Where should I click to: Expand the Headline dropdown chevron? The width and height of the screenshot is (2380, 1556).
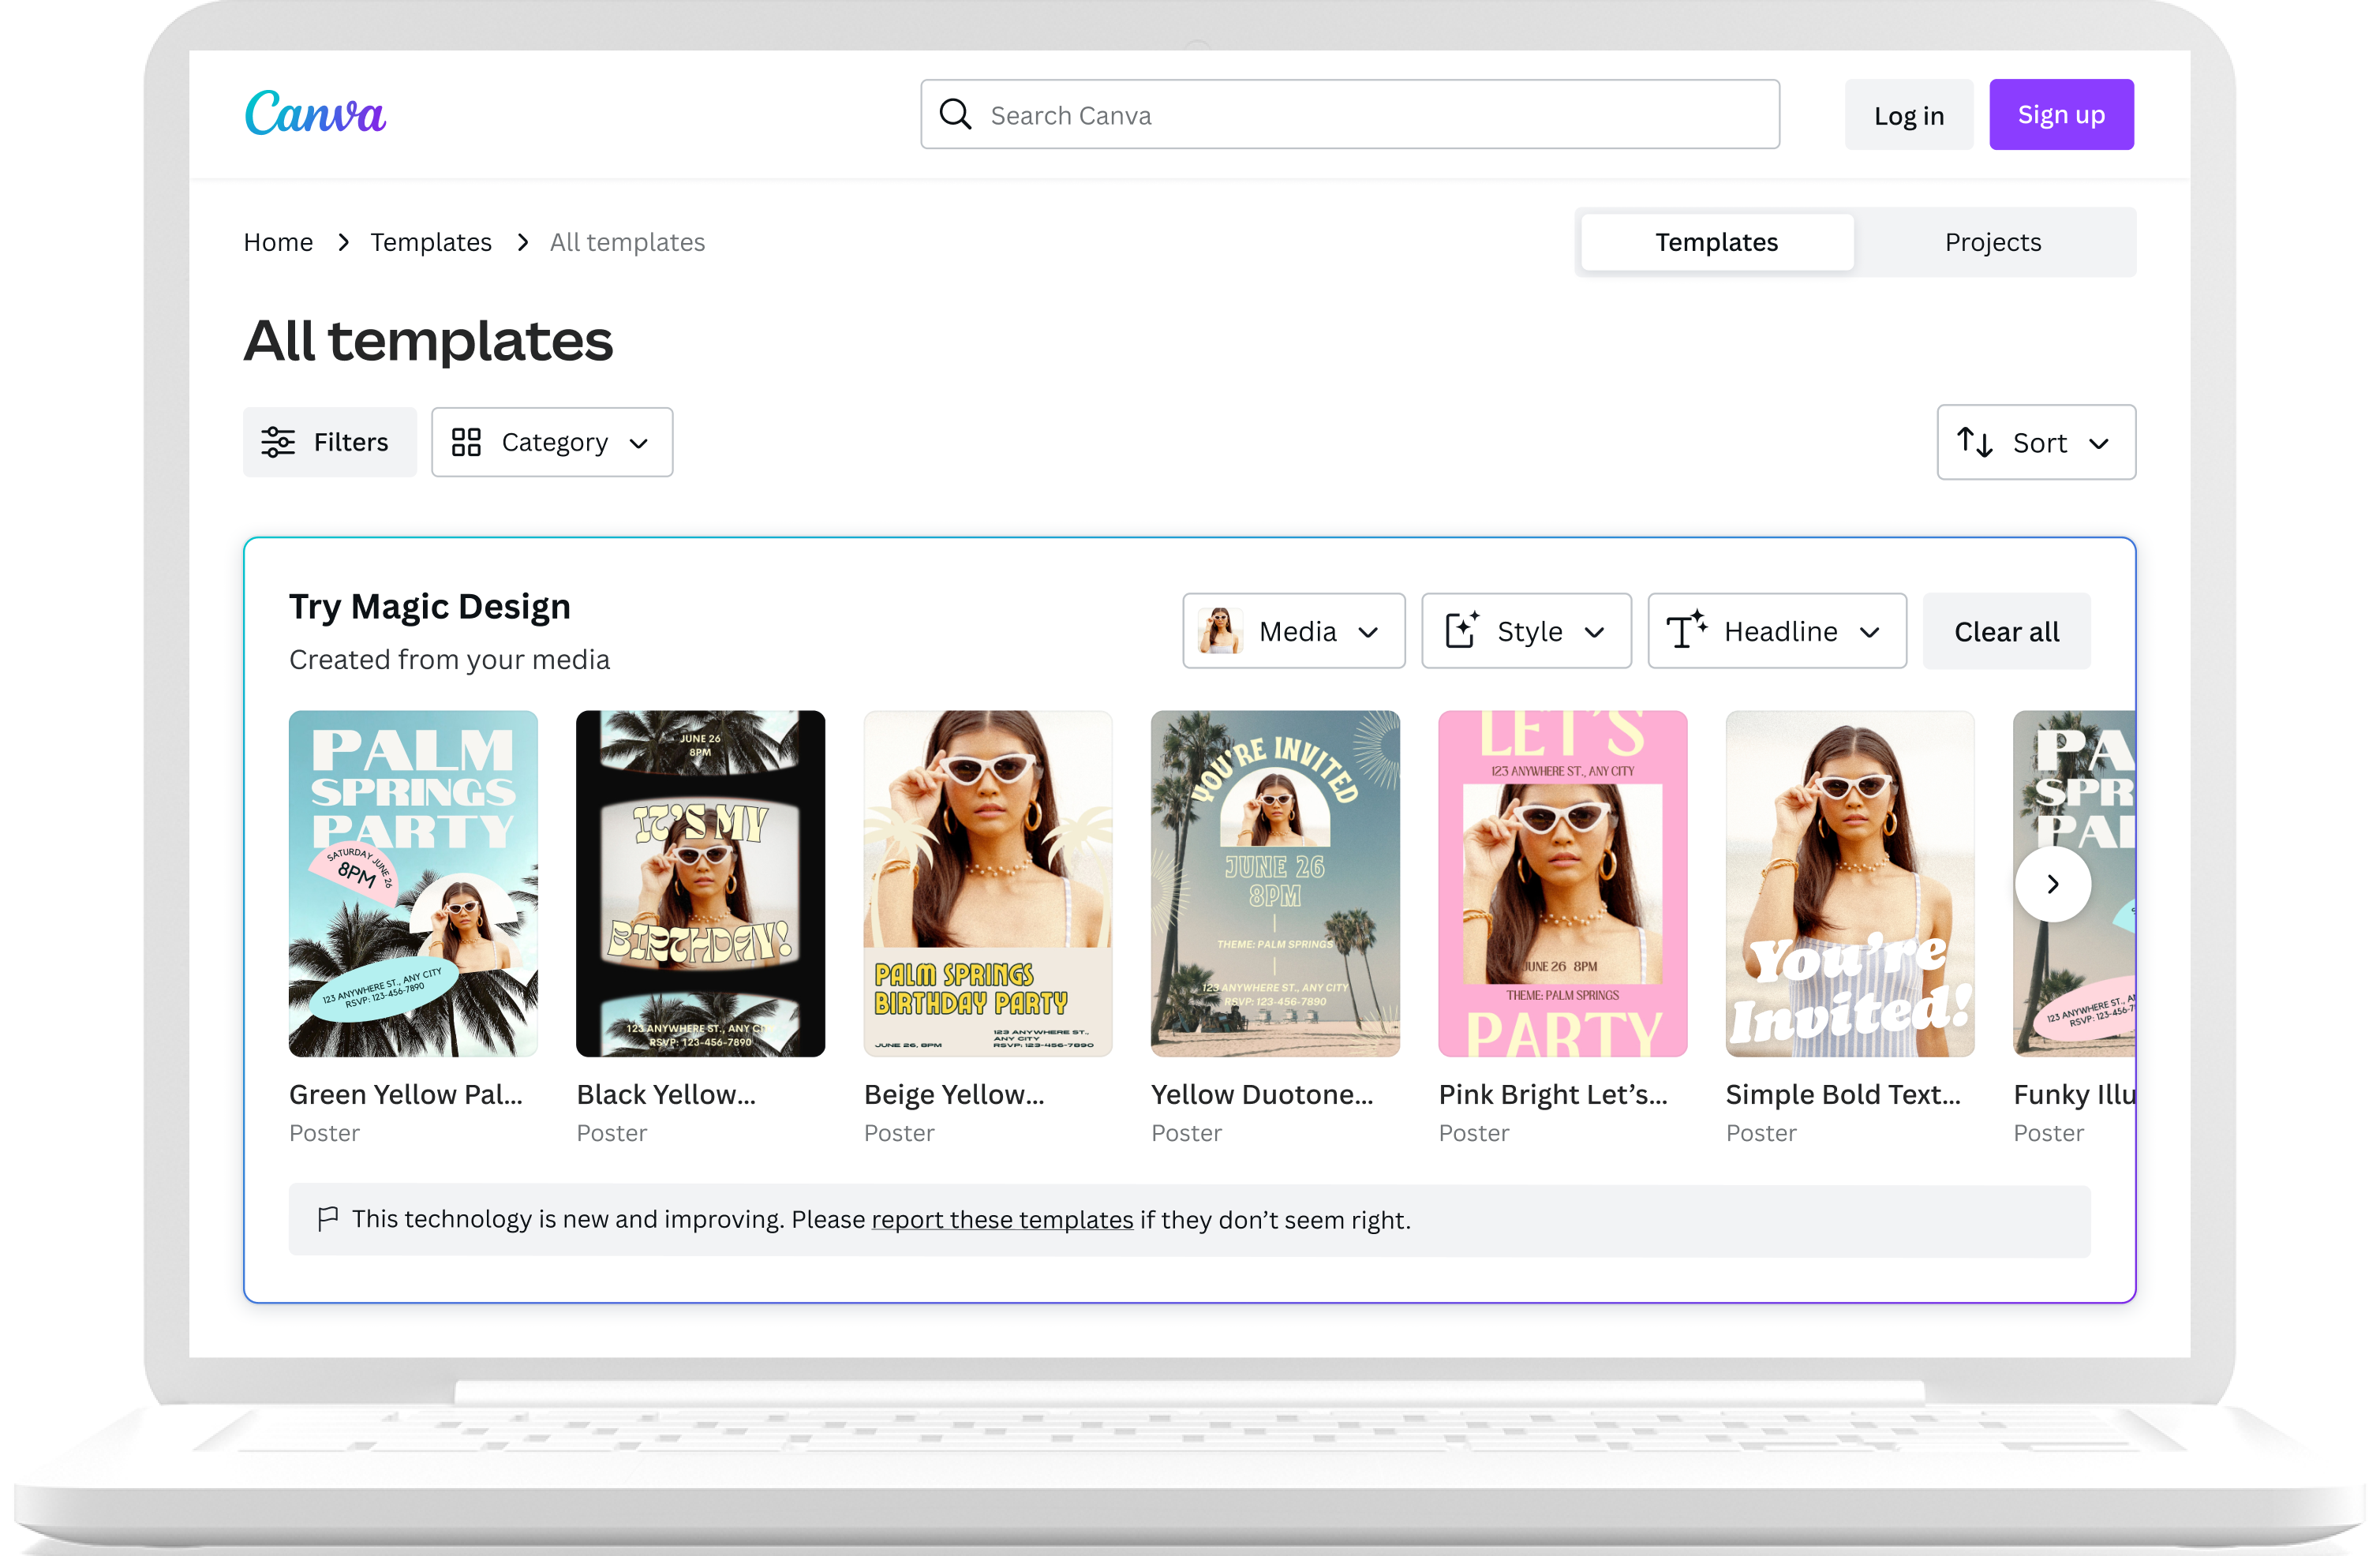coord(1870,632)
